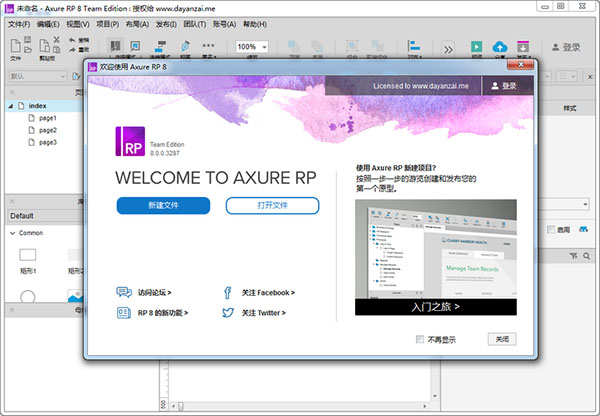Enable the 不再显示 checkbox
The width and height of the screenshot is (600, 416).
pos(420,339)
